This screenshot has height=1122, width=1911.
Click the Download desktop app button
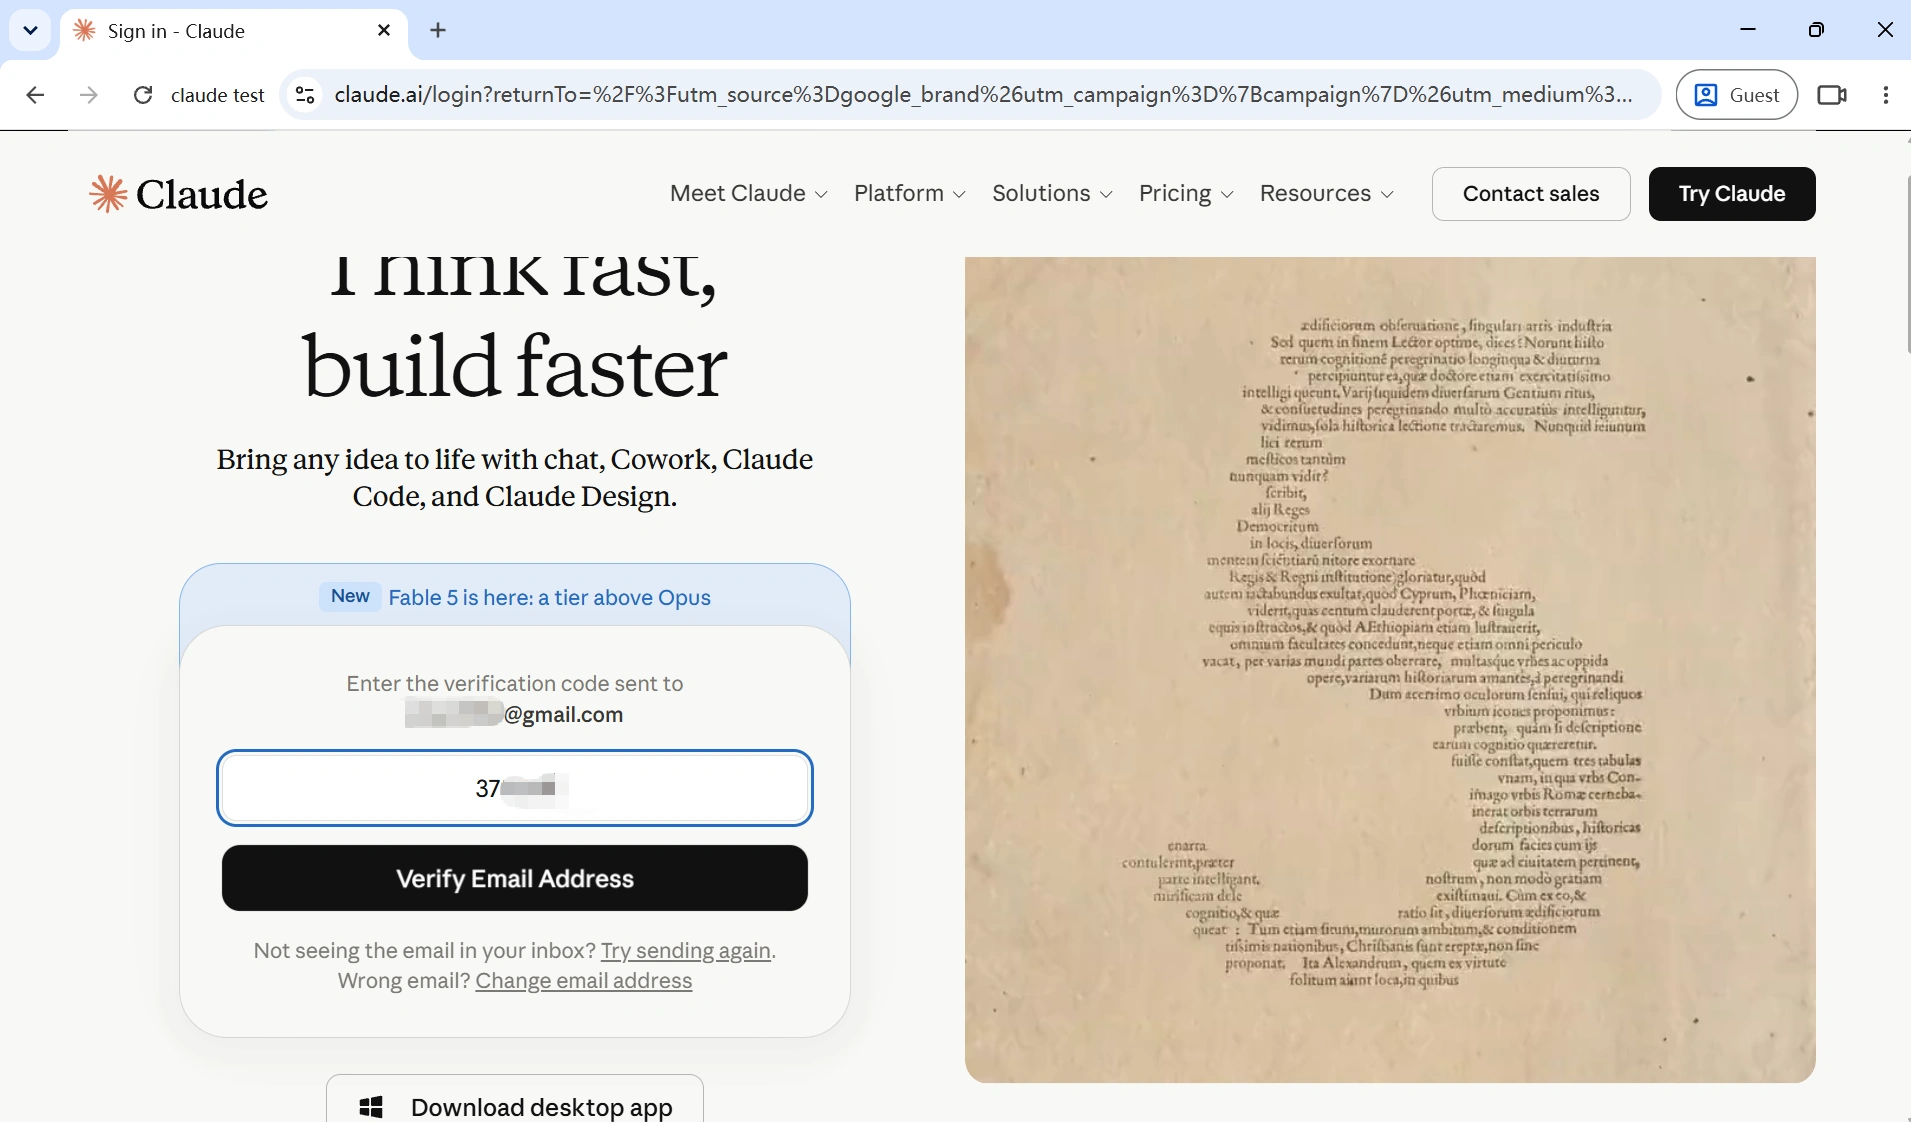pos(515,1099)
